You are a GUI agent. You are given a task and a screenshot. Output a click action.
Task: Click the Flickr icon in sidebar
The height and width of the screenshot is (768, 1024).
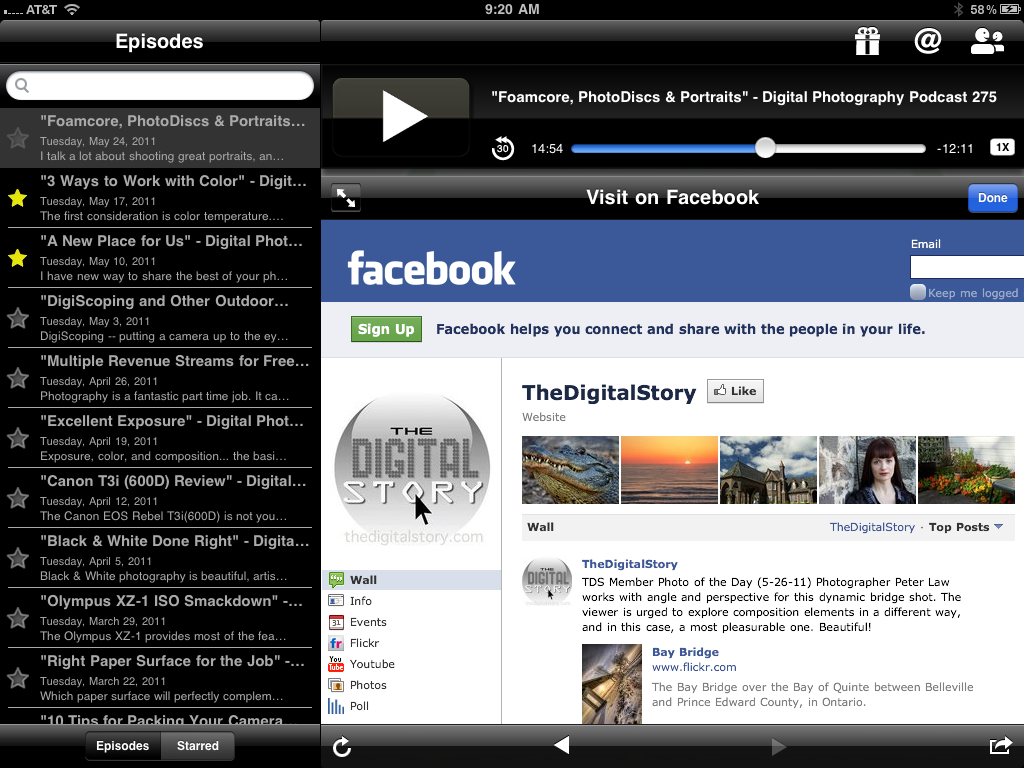336,643
